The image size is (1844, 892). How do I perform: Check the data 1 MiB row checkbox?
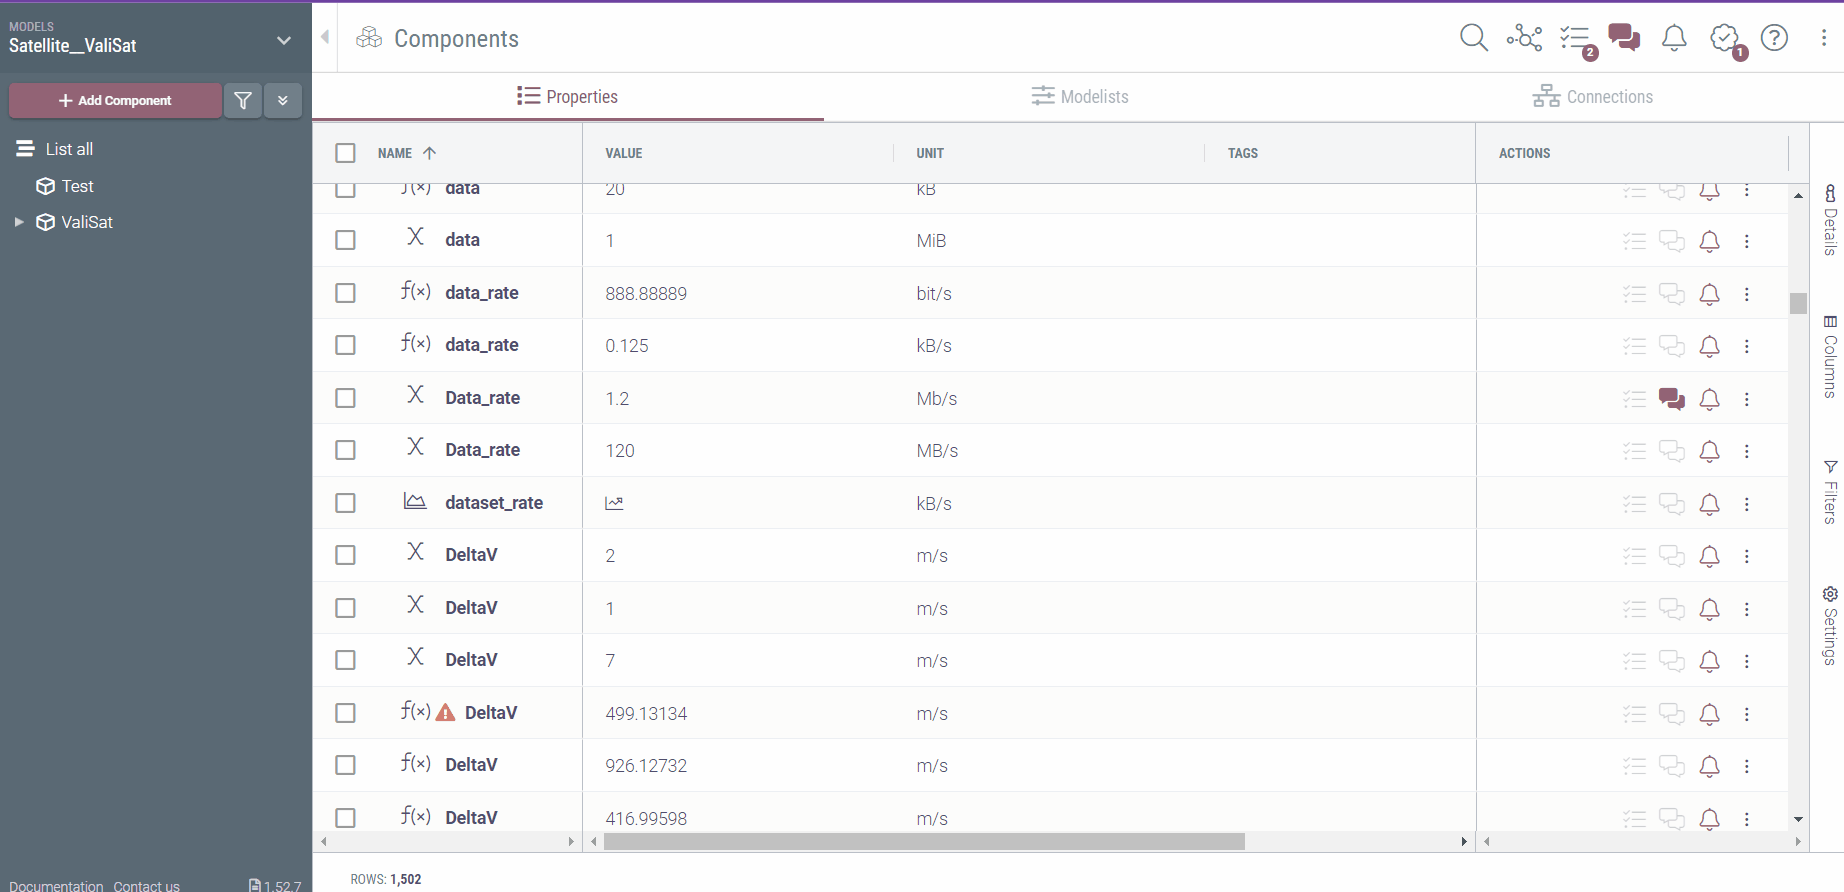[x=345, y=240]
